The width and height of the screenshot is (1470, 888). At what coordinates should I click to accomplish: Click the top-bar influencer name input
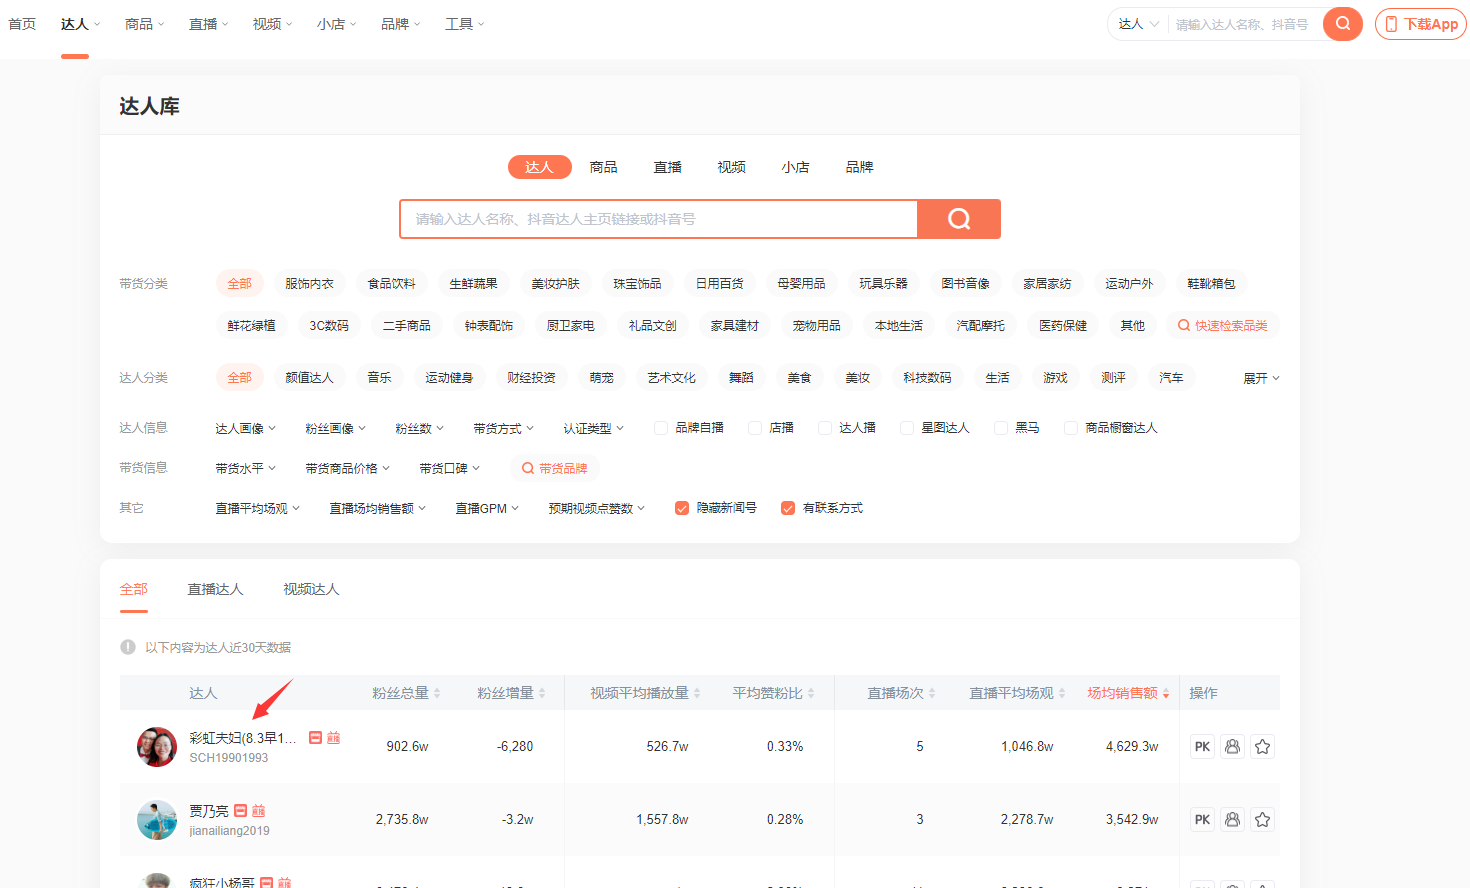click(x=1245, y=24)
